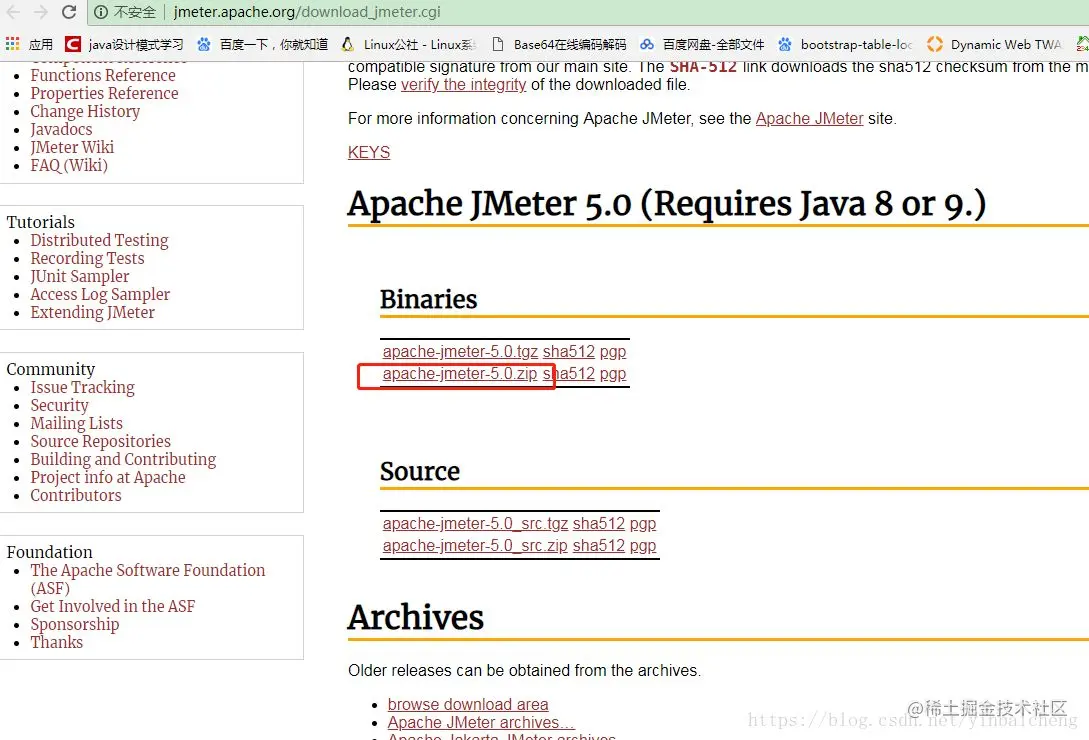Follow the 'verify the integrity' link
Screen dimensions: 1089x740
[x=463, y=85]
